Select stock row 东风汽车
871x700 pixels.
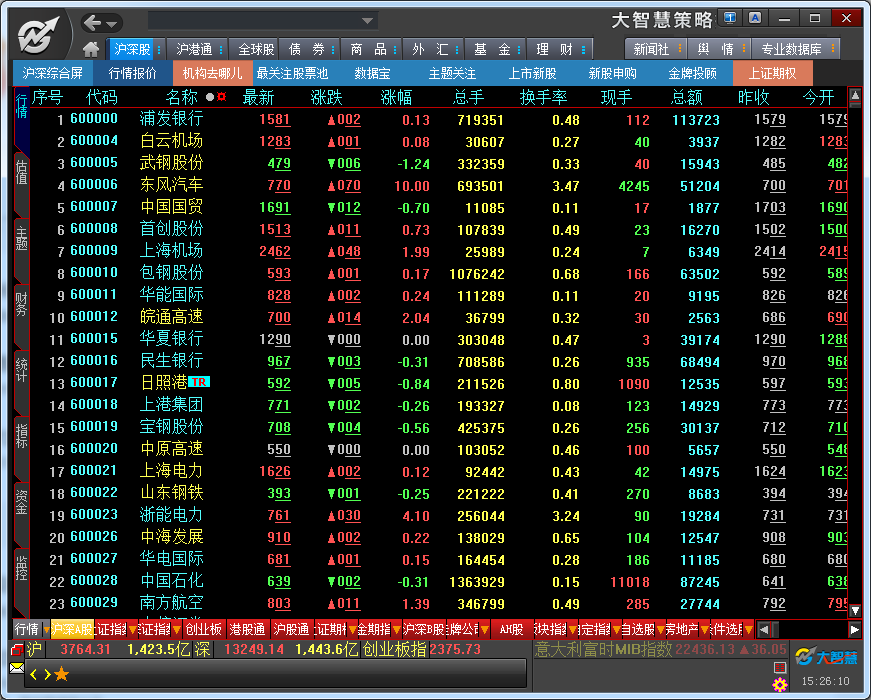(x=438, y=186)
